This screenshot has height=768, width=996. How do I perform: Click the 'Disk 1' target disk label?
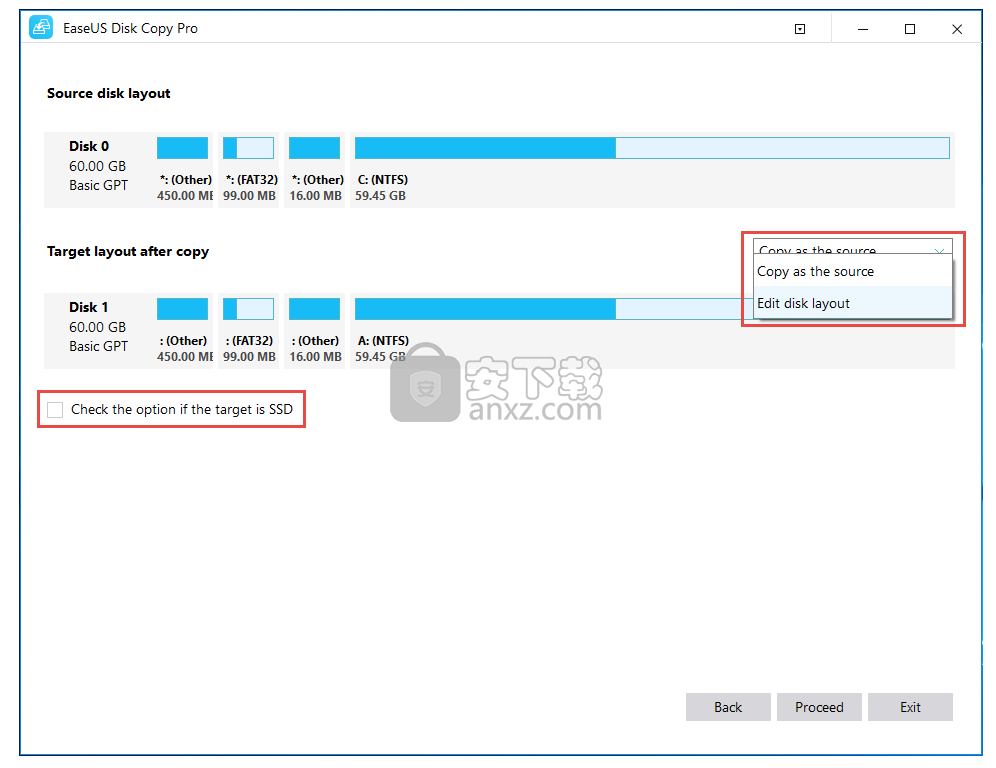coord(89,307)
